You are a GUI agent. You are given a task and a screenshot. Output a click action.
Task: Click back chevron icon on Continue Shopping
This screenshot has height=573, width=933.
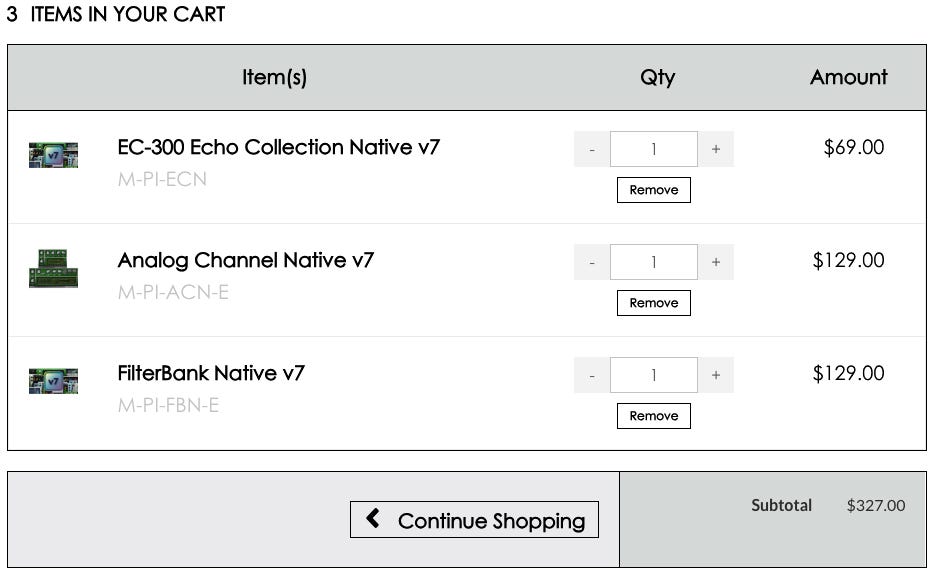(373, 518)
